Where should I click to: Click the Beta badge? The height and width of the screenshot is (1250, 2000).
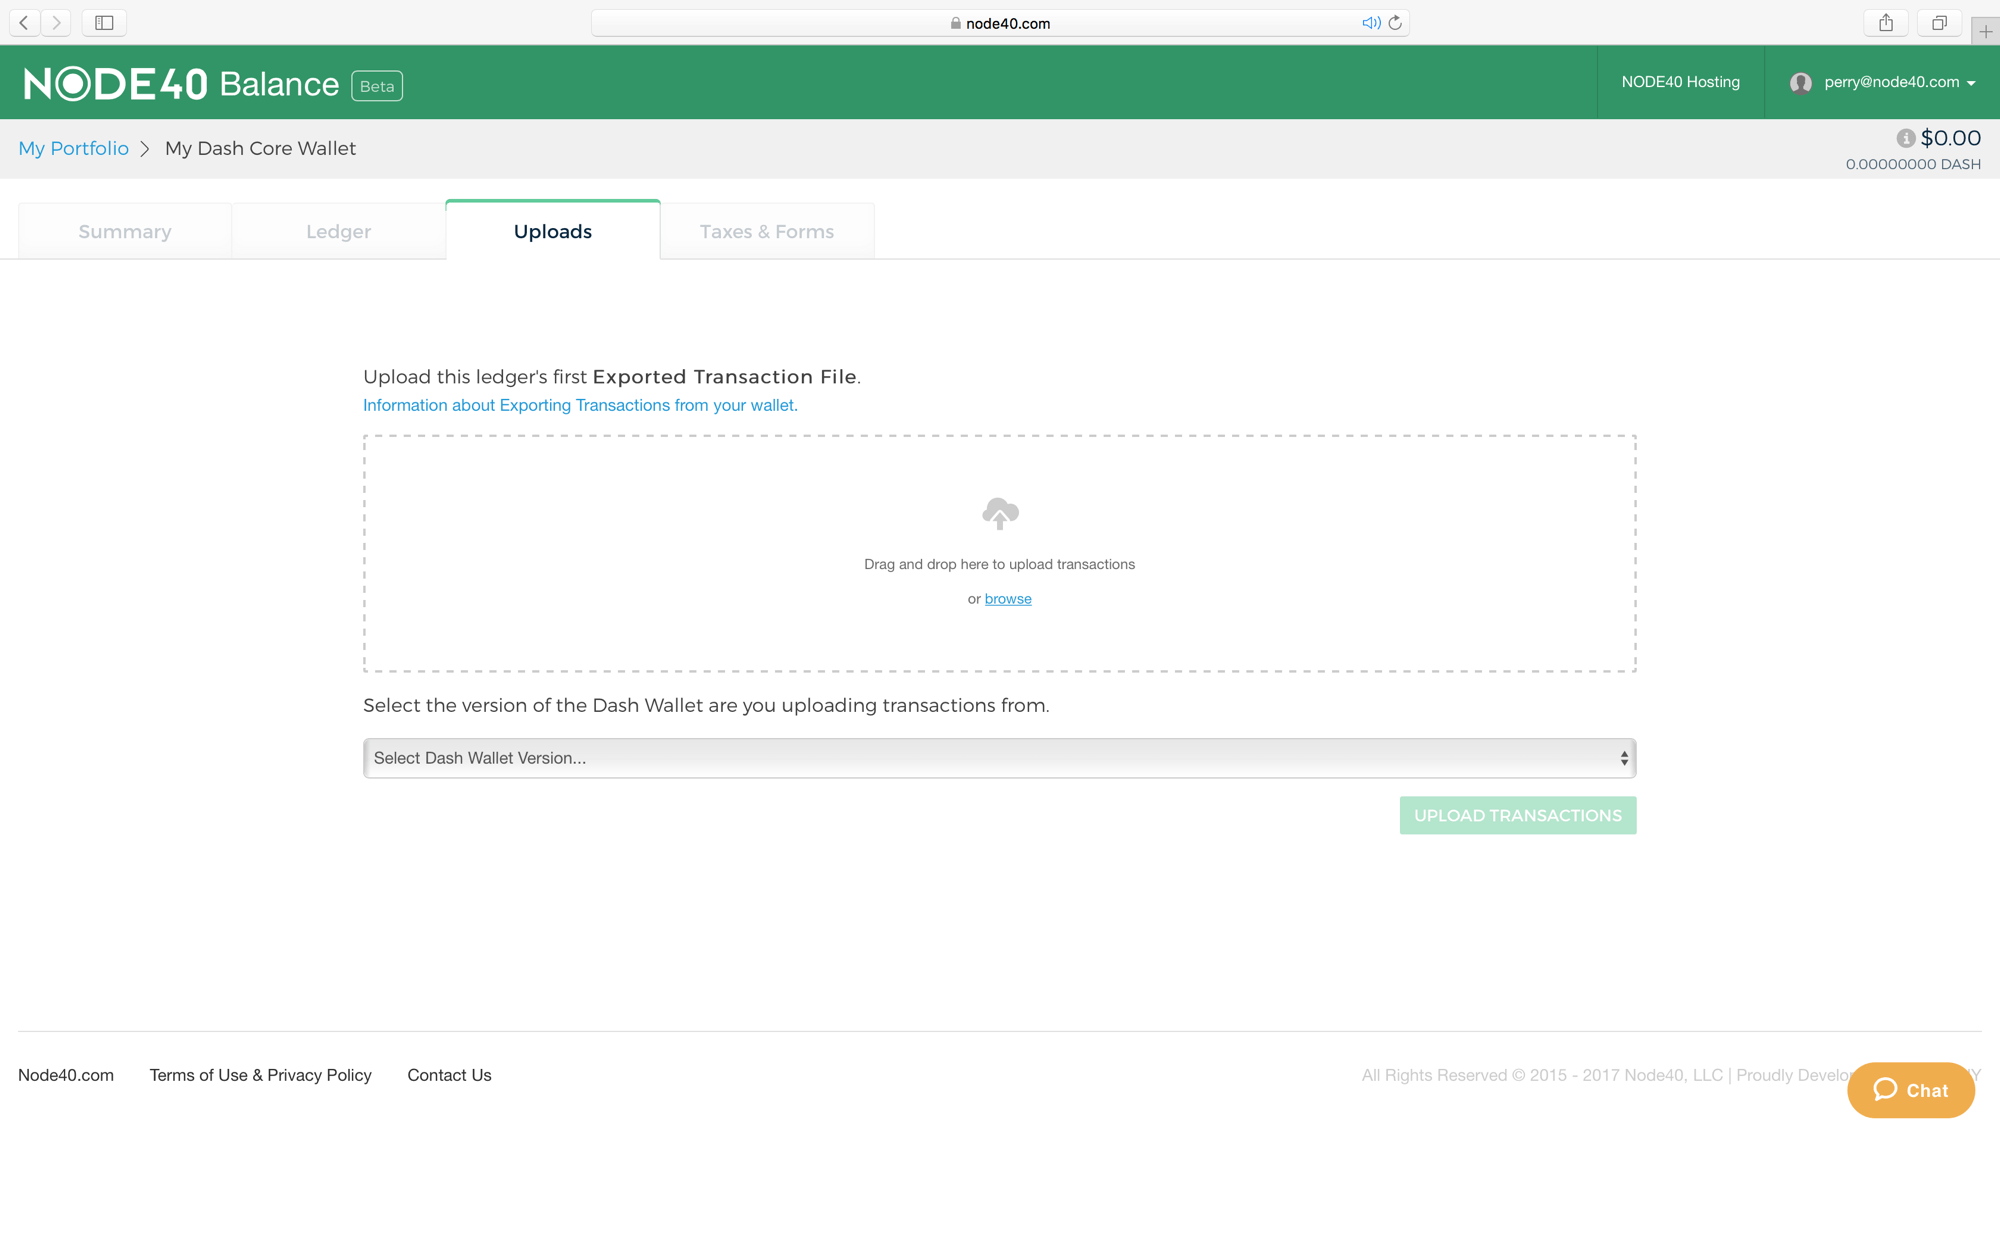point(377,86)
